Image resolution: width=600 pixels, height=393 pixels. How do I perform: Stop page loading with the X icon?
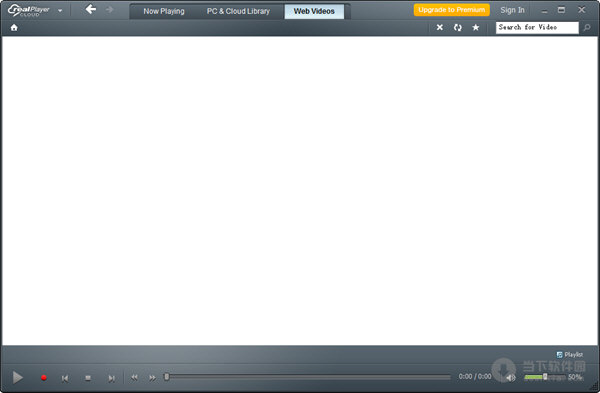click(x=440, y=27)
